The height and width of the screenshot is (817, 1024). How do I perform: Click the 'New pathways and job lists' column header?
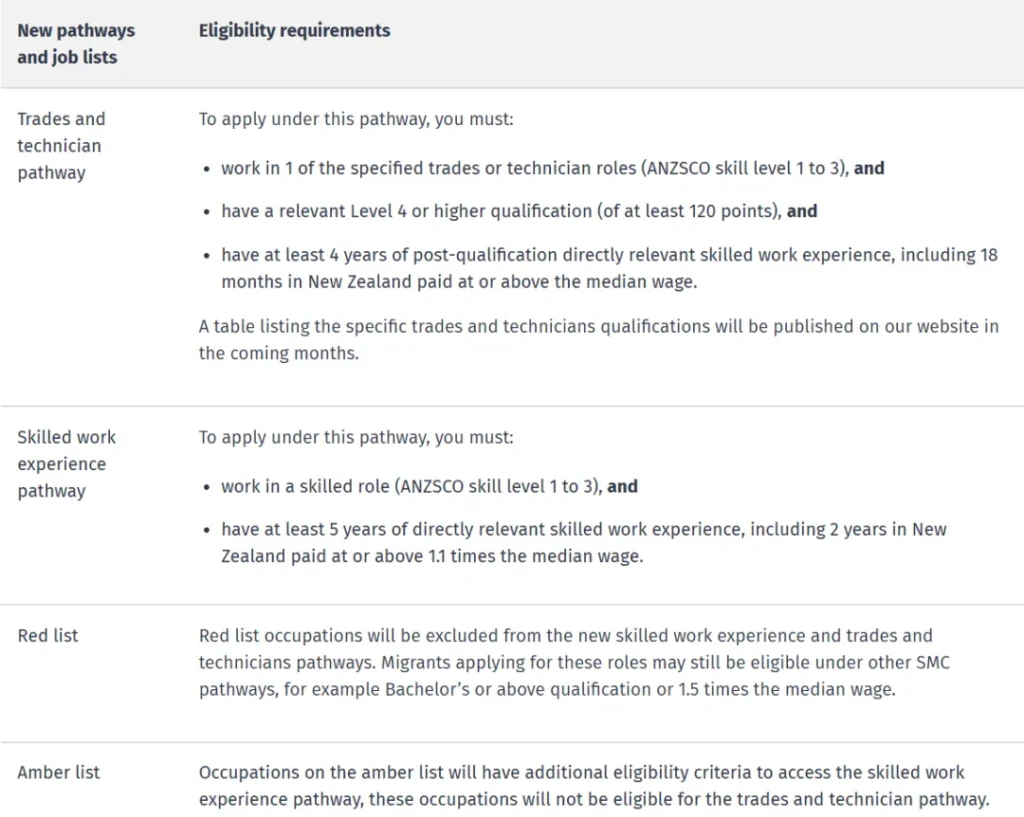coord(76,44)
